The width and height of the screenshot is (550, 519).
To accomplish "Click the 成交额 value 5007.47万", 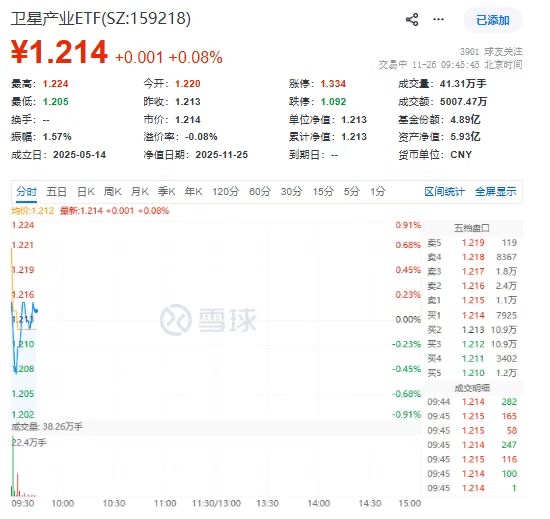I will pos(463,102).
